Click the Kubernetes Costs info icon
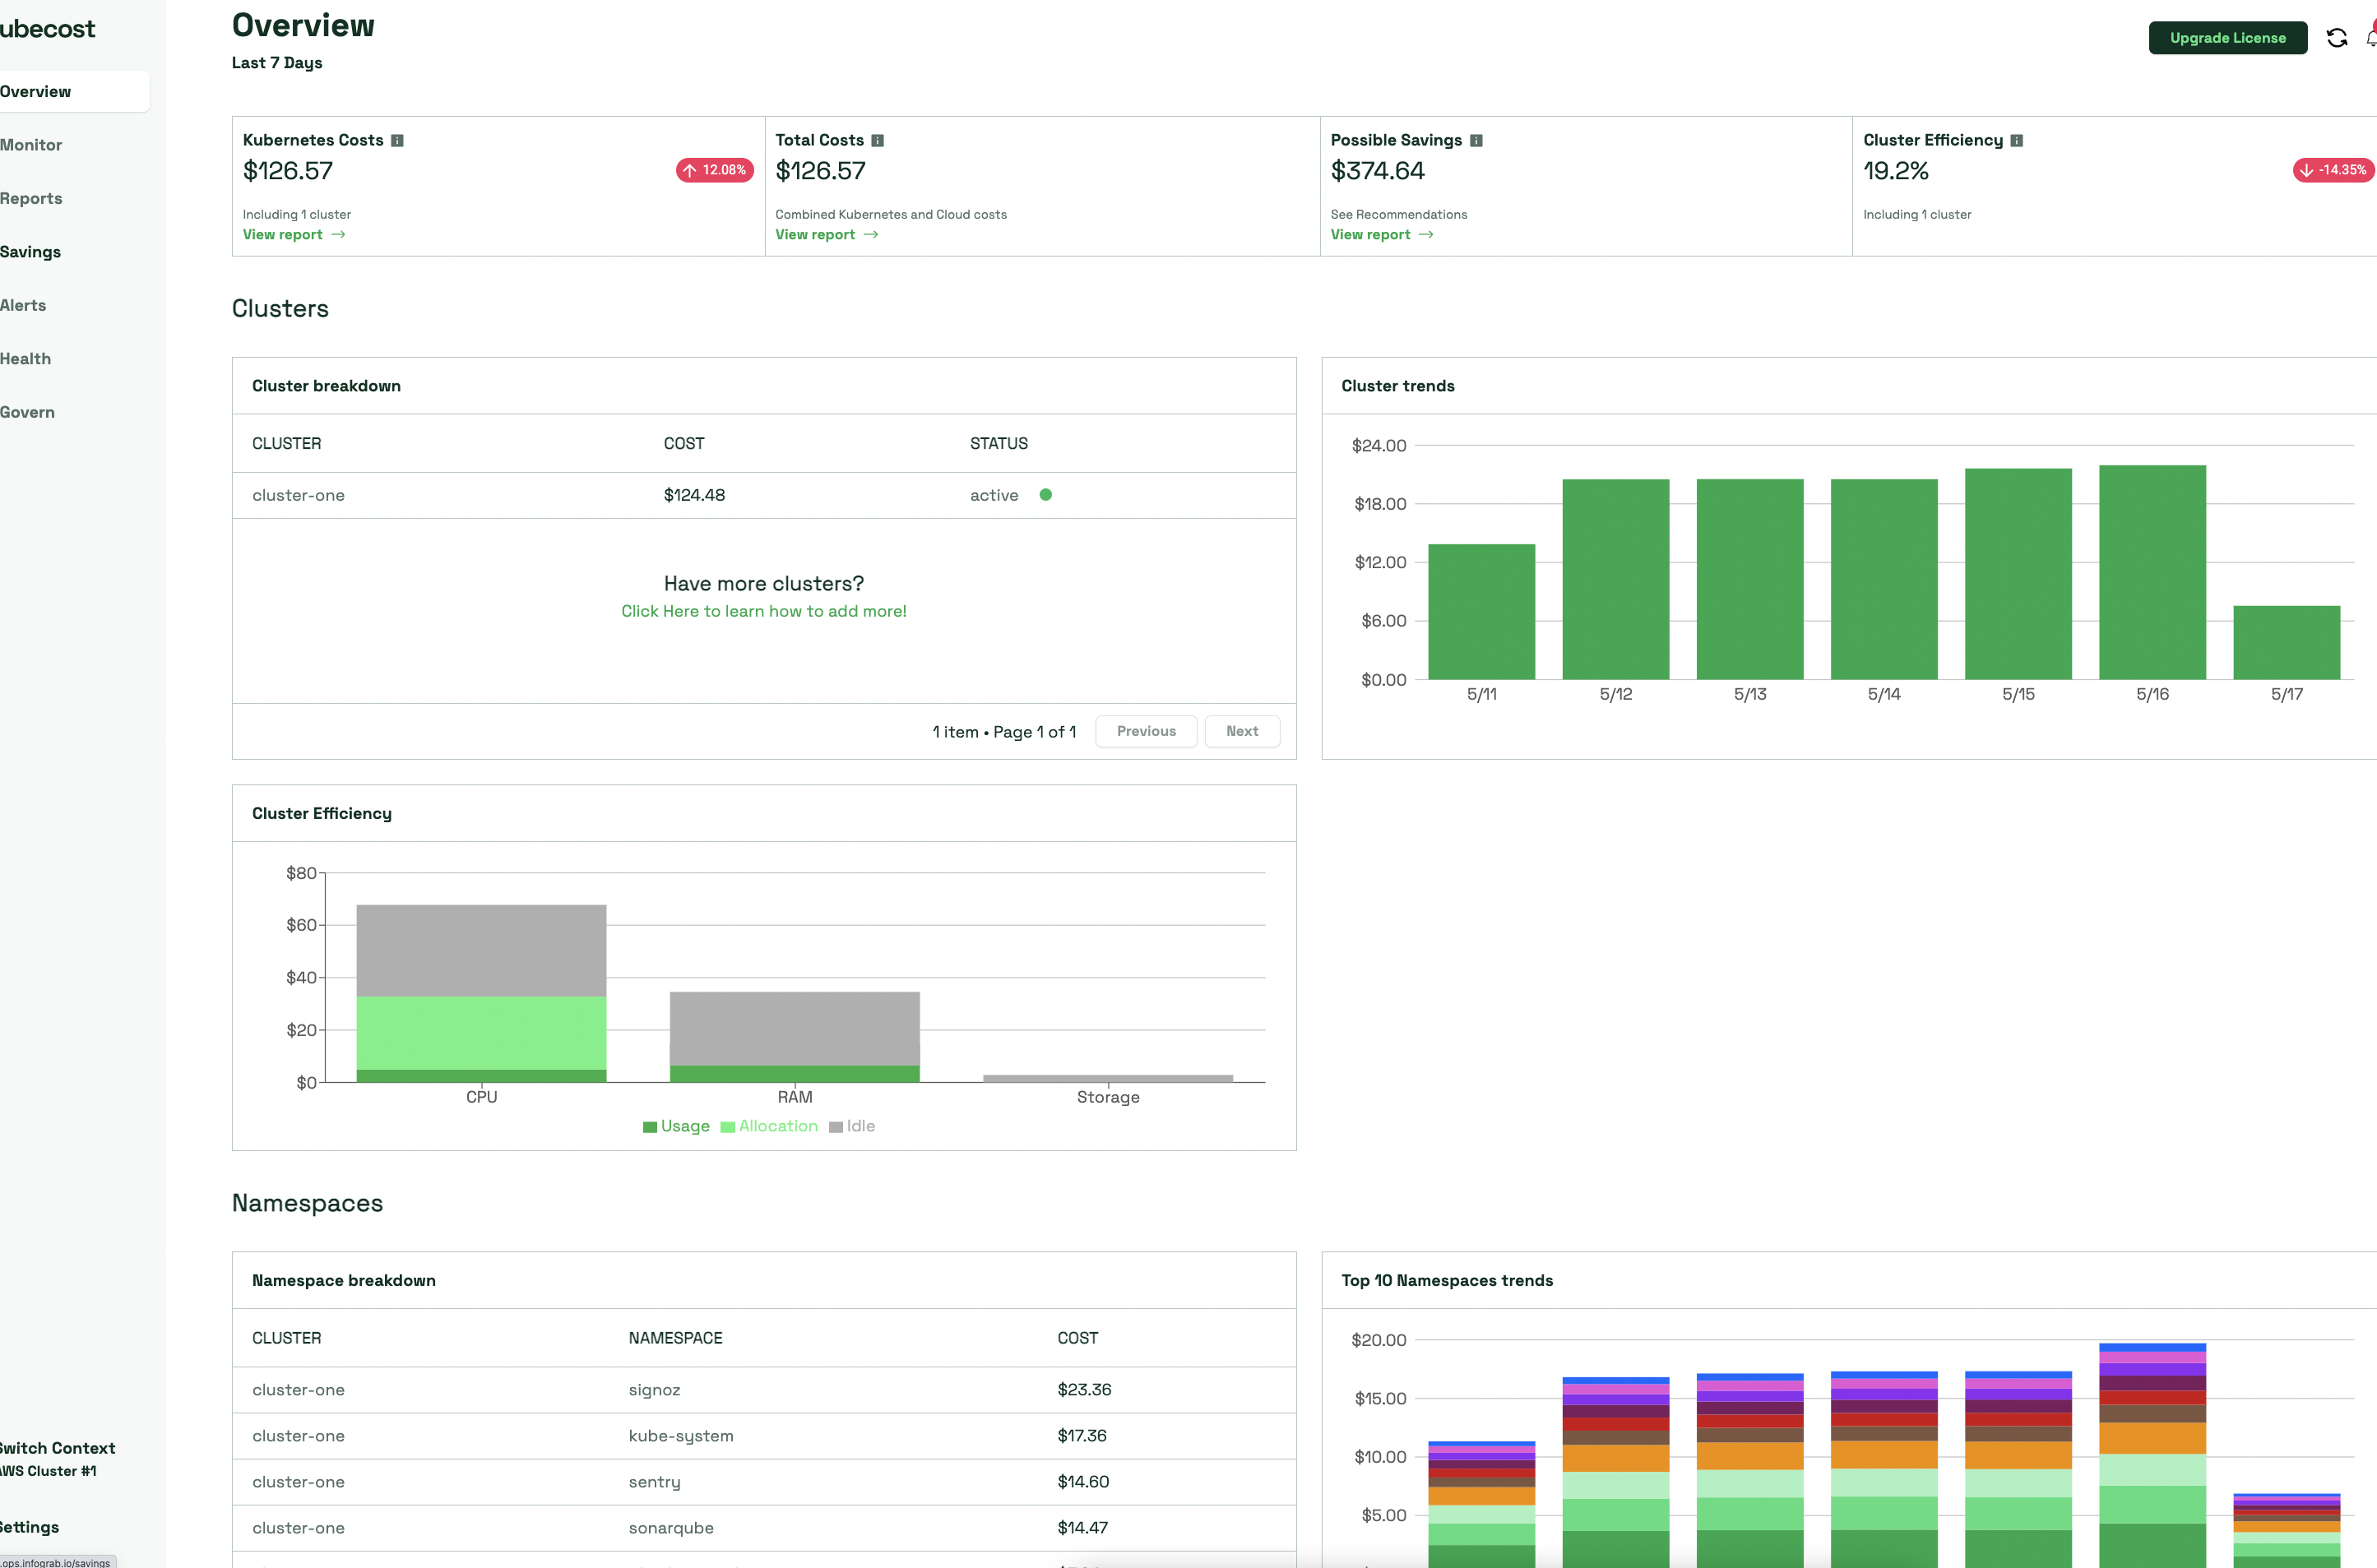2377x1568 pixels. tap(397, 141)
